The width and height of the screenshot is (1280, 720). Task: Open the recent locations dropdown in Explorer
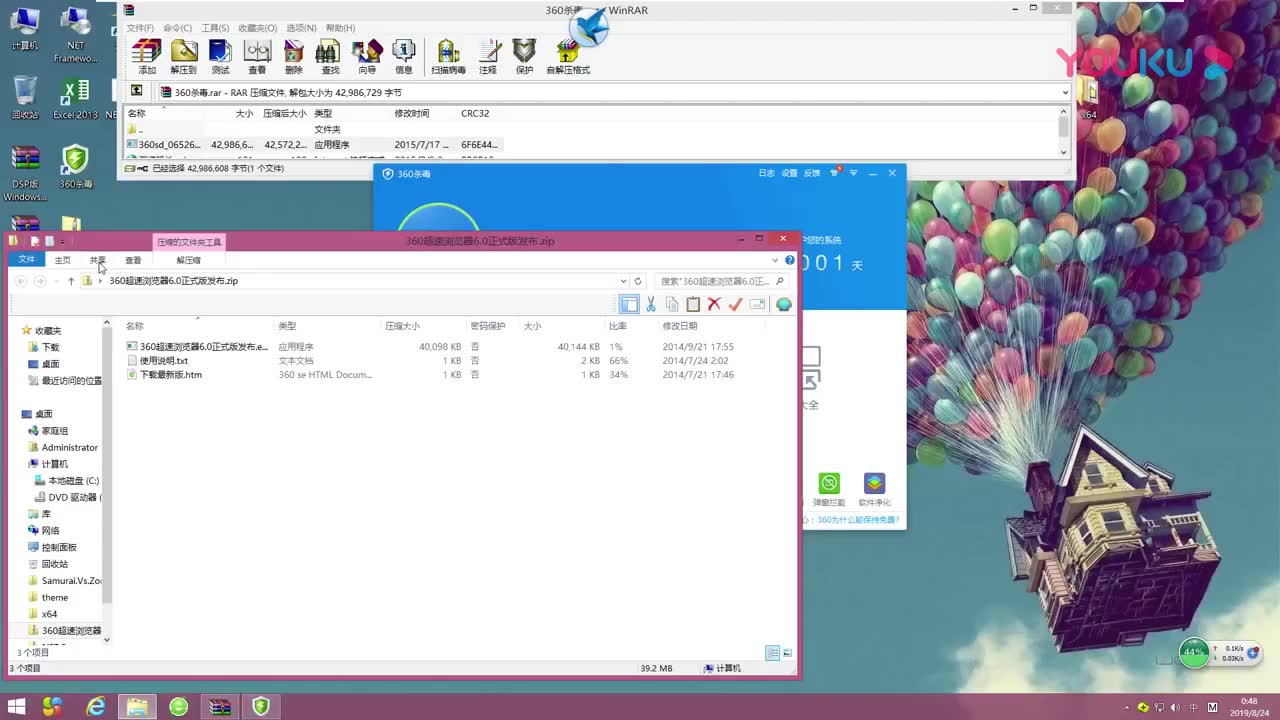click(55, 281)
